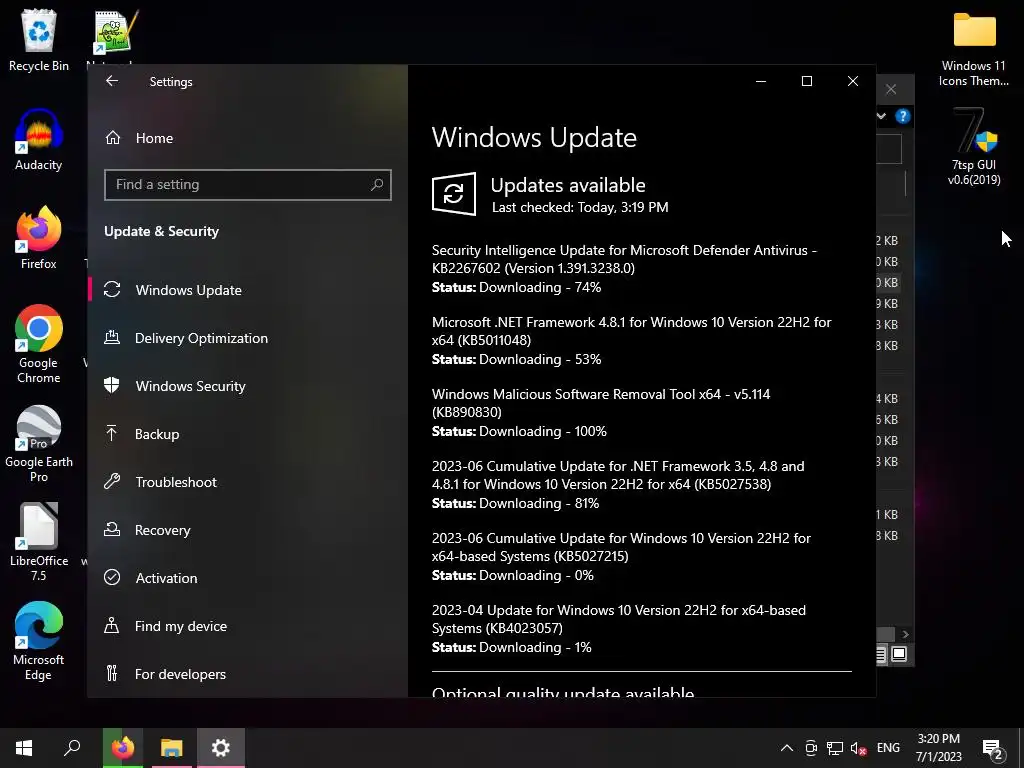Image resolution: width=1024 pixels, height=768 pixels.
Task: Click Status: Downloading - 100% text
Action: pyautogui.click(x=519, y=432)
